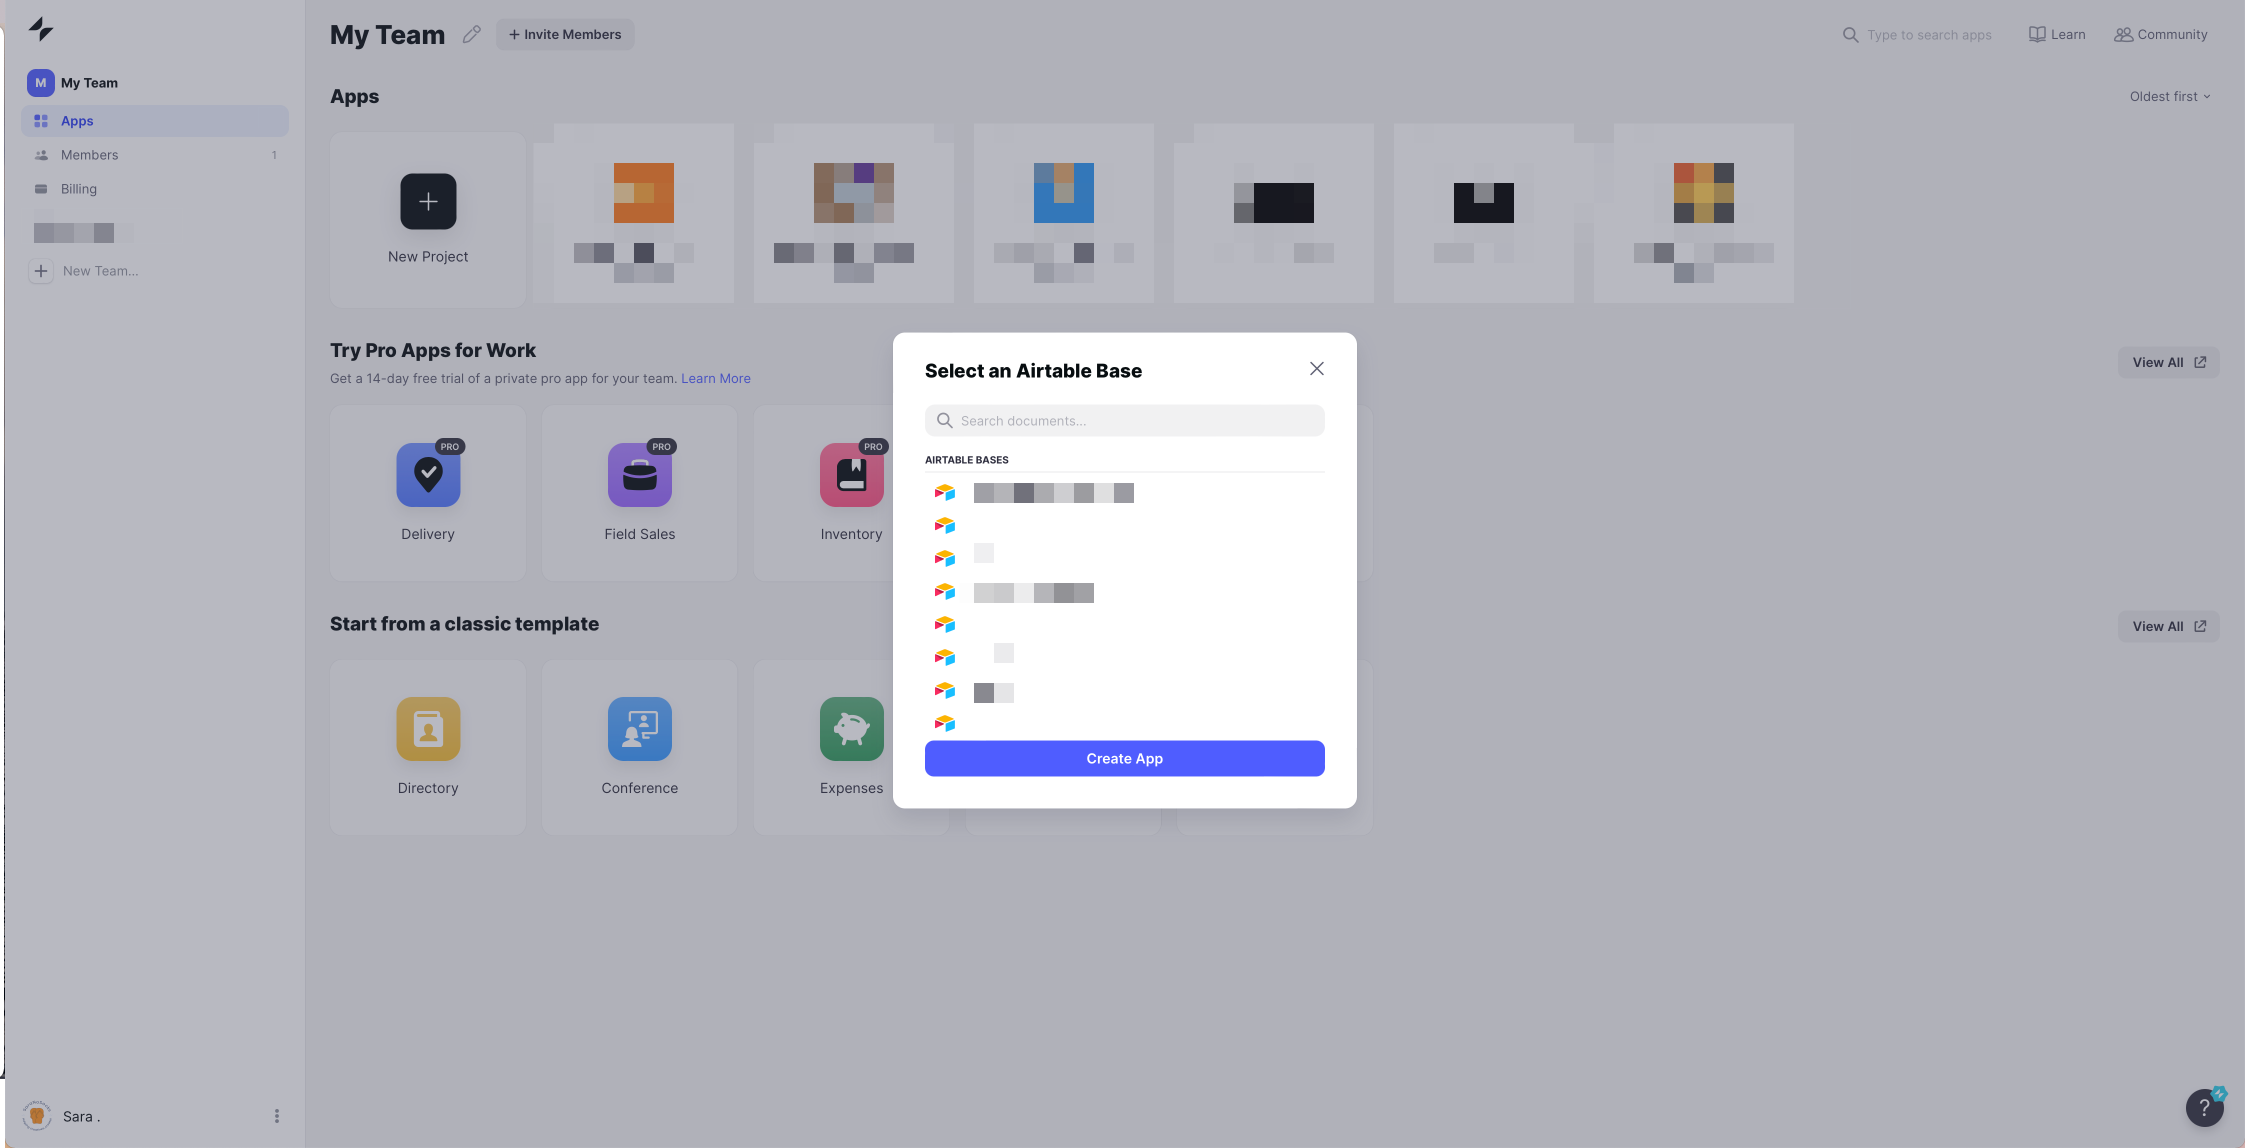Open the Billing sidebar item
The width and height of the screenshot is (2245, 1148).
155,189
